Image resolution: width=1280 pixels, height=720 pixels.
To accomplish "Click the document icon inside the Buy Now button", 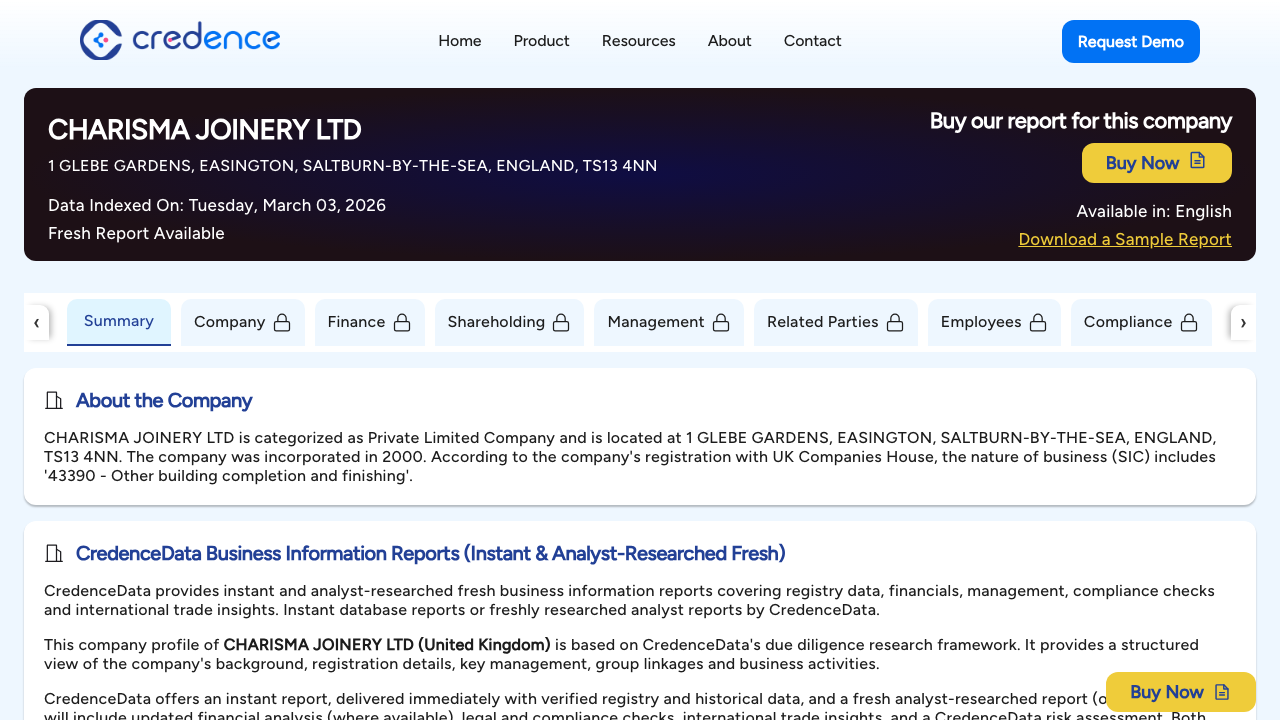I will click(x=1199, y=162).
